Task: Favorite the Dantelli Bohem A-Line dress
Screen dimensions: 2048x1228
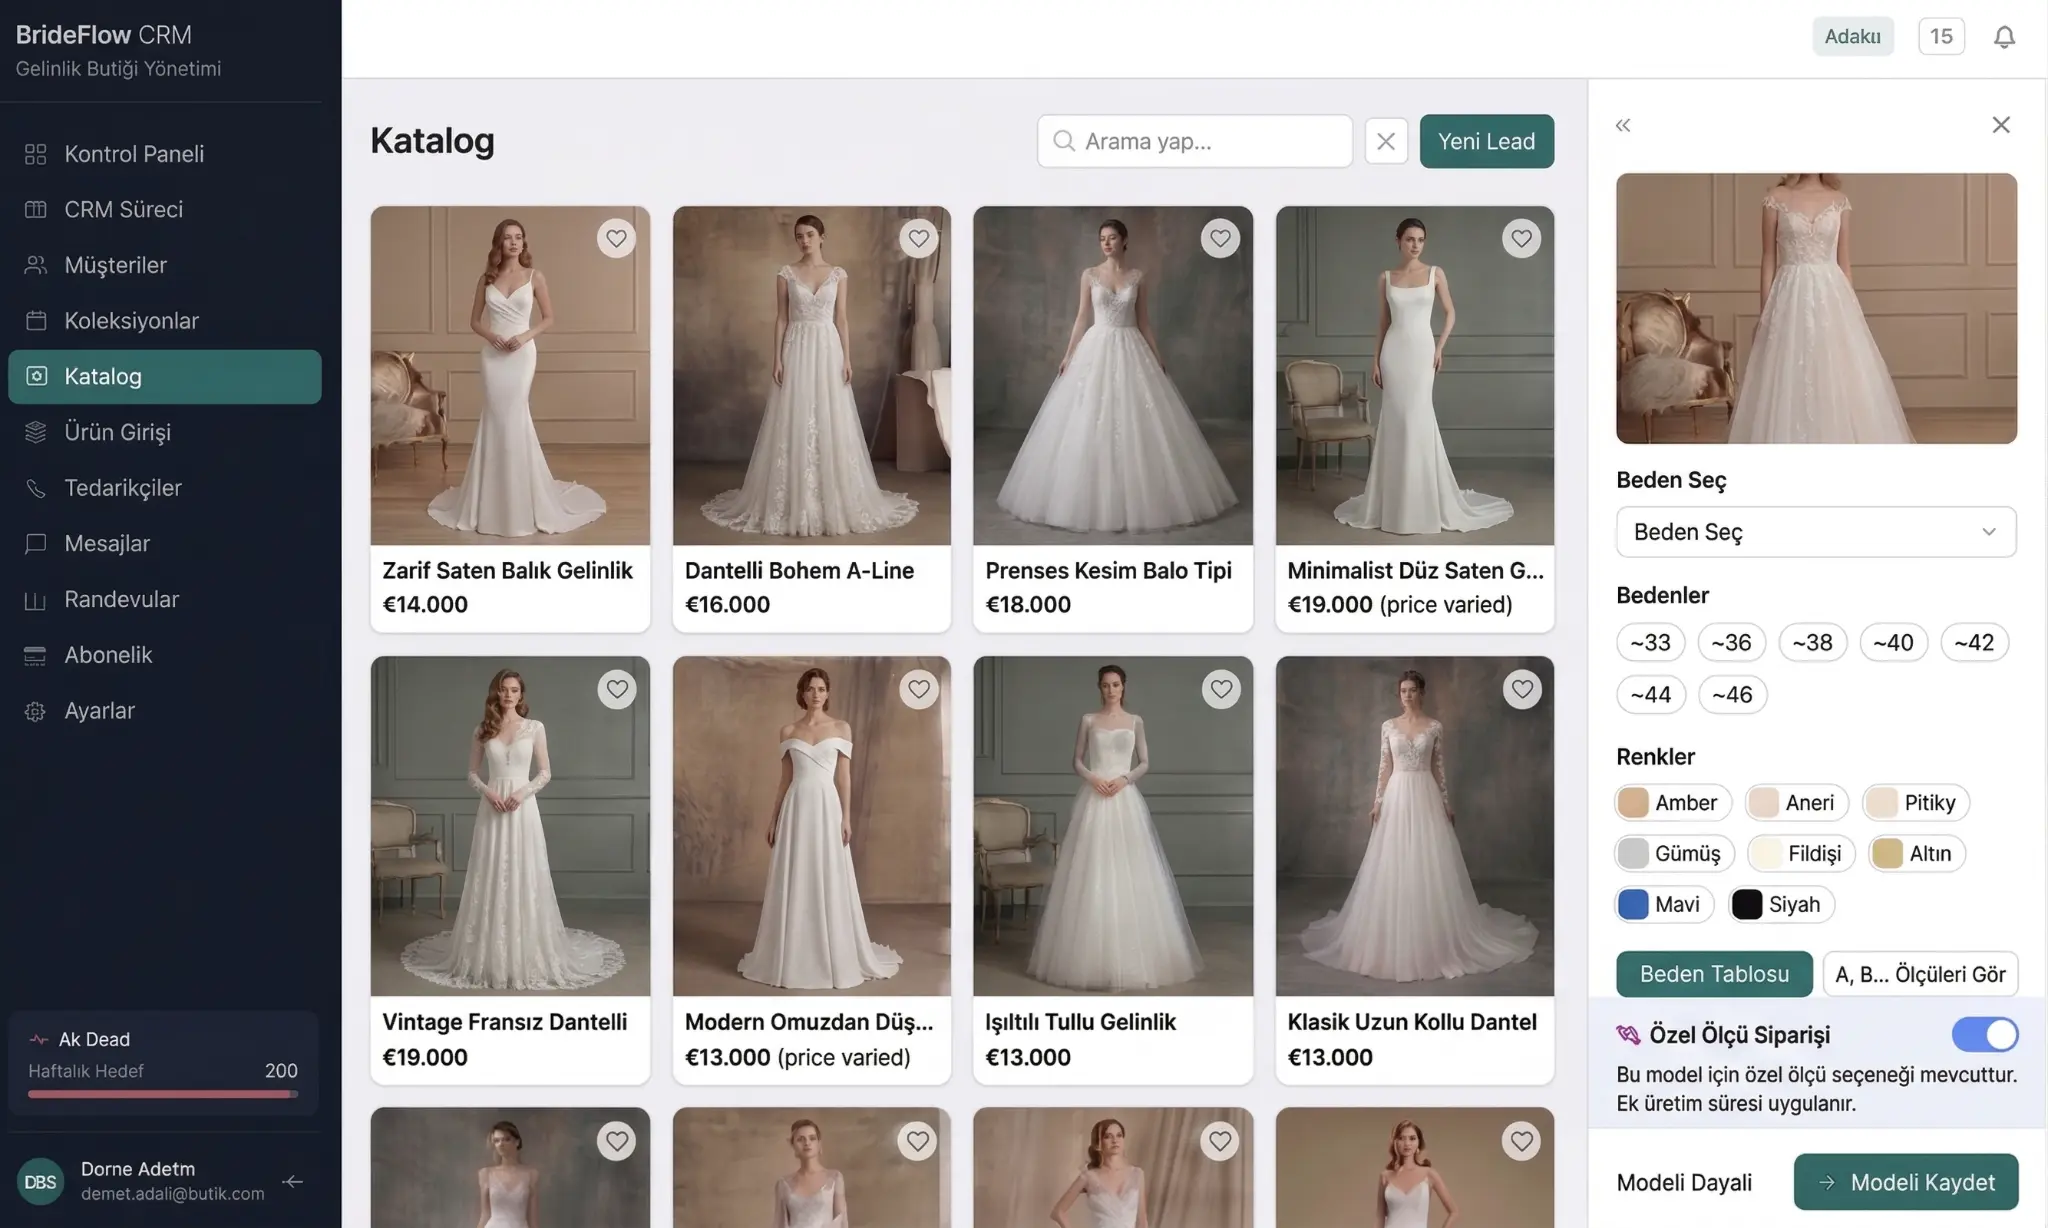Action: click(918, 238)
